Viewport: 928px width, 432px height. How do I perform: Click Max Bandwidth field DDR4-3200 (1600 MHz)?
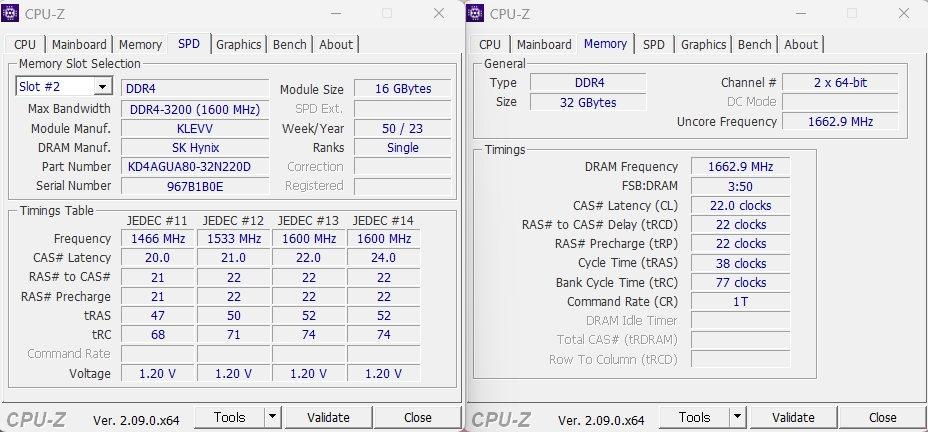pos(195,109)
